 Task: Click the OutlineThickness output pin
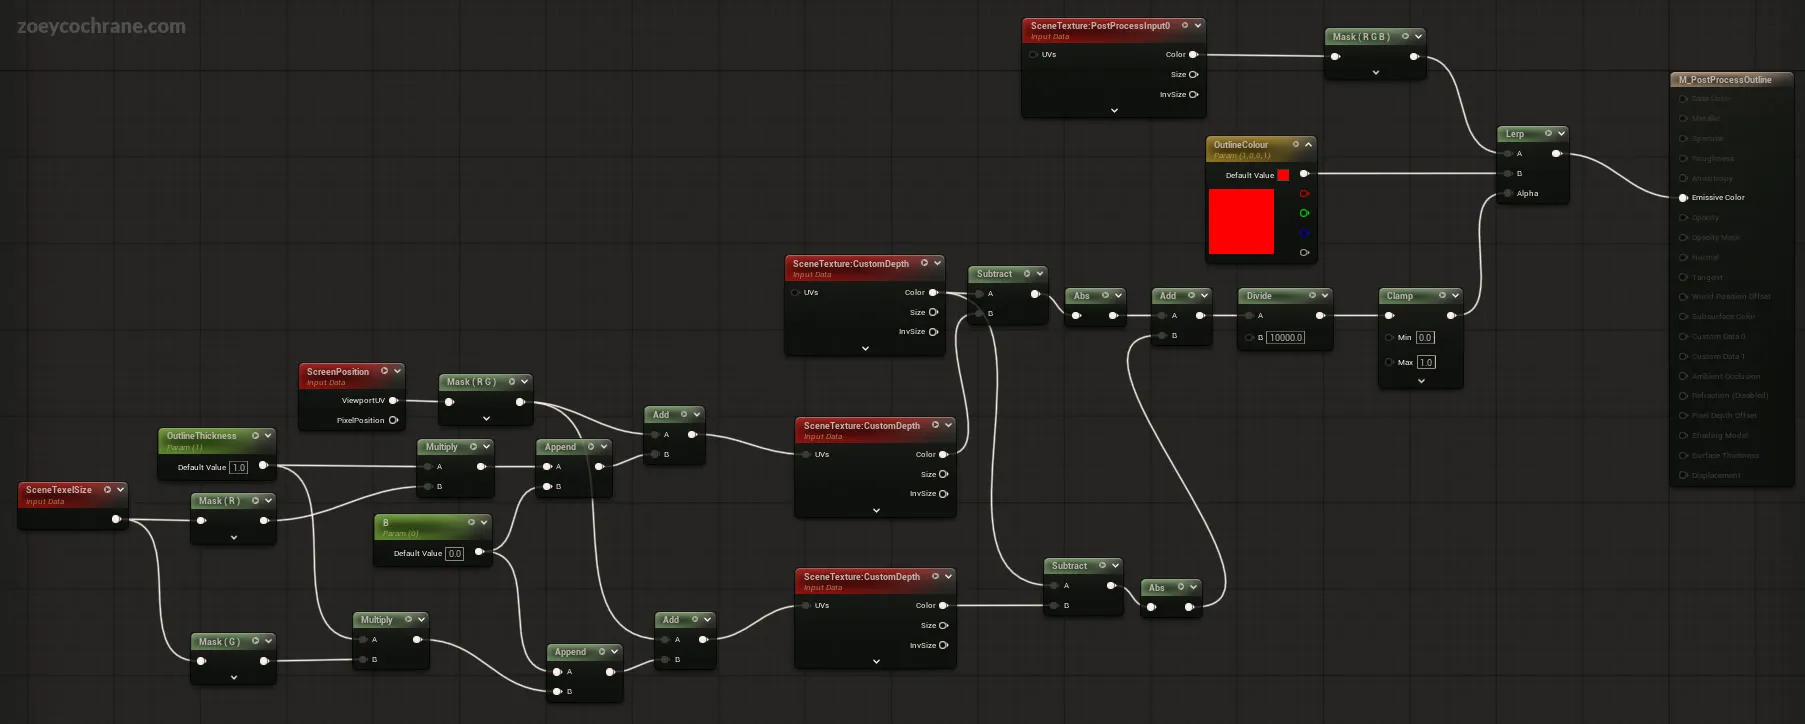(x=263, y=466)
